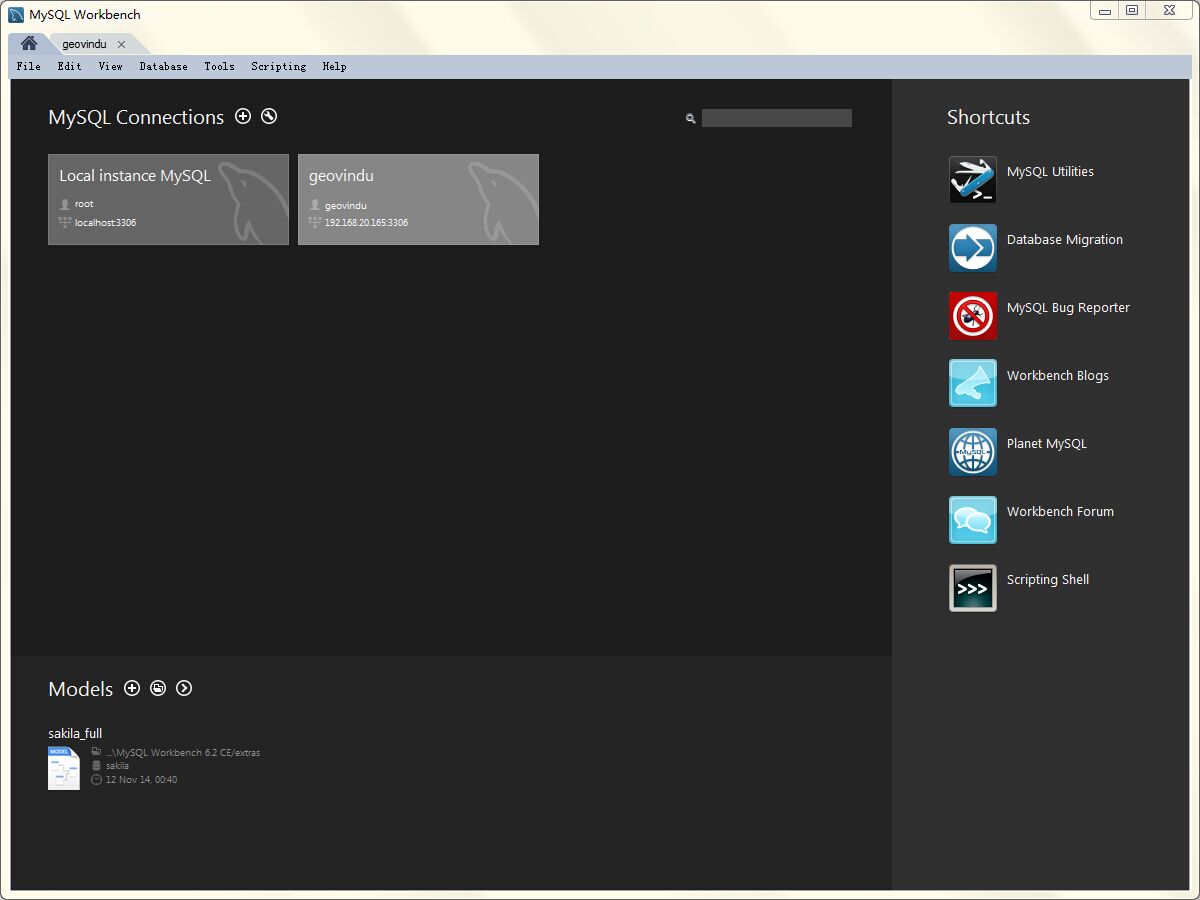Screen dimensions: 1200x900
Task: Launch the MySQL Utilities icon
Action: (x=973, y=180)
